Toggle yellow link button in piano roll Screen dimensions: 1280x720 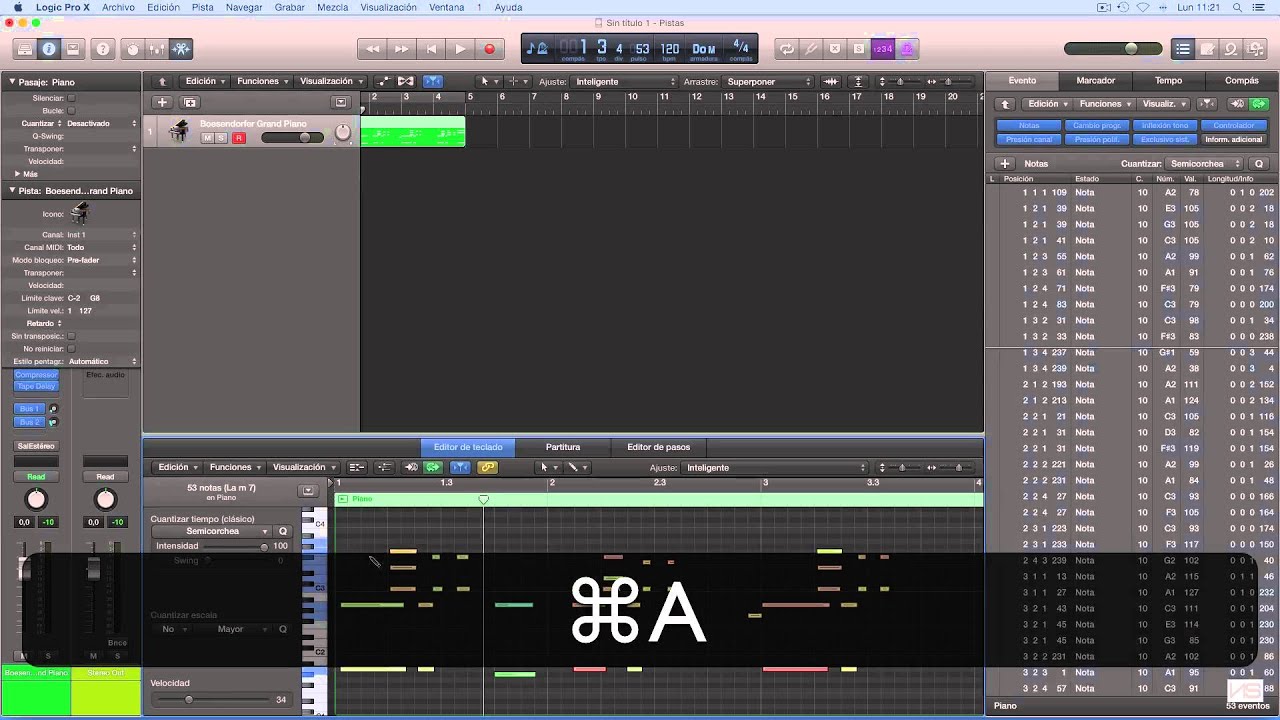[487, 467]
